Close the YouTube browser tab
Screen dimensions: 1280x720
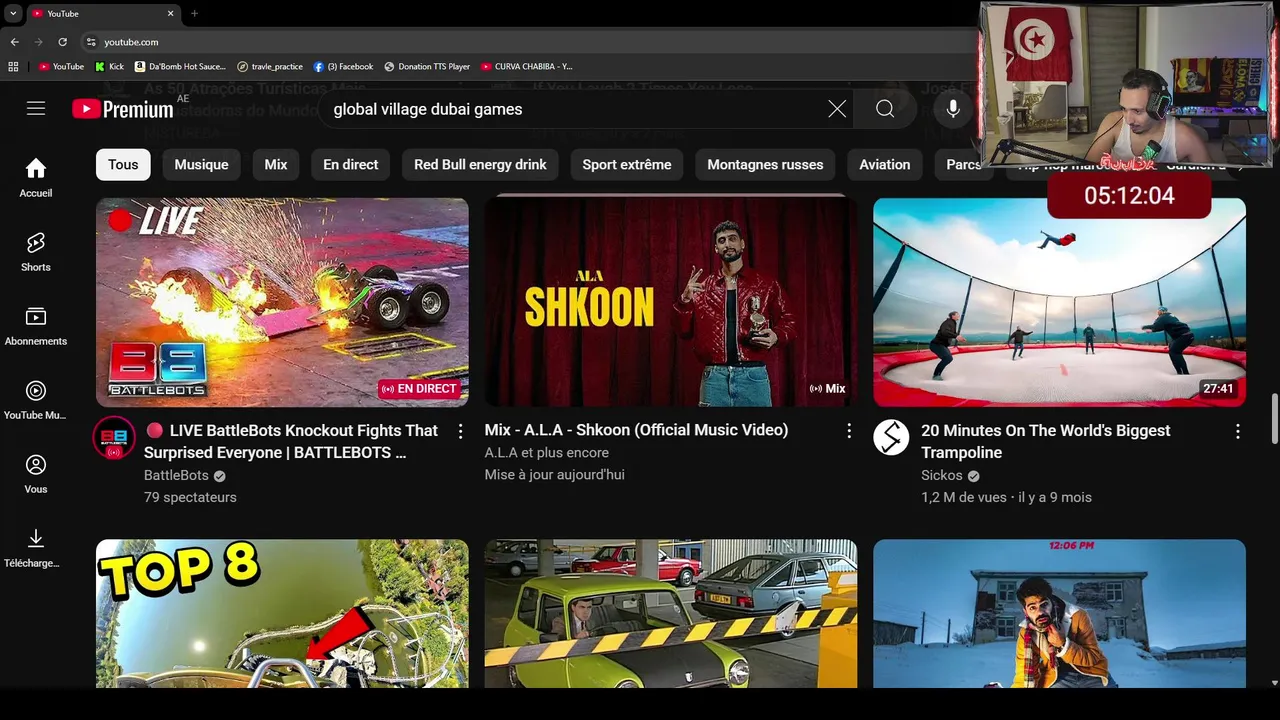[x=170, y=13]
